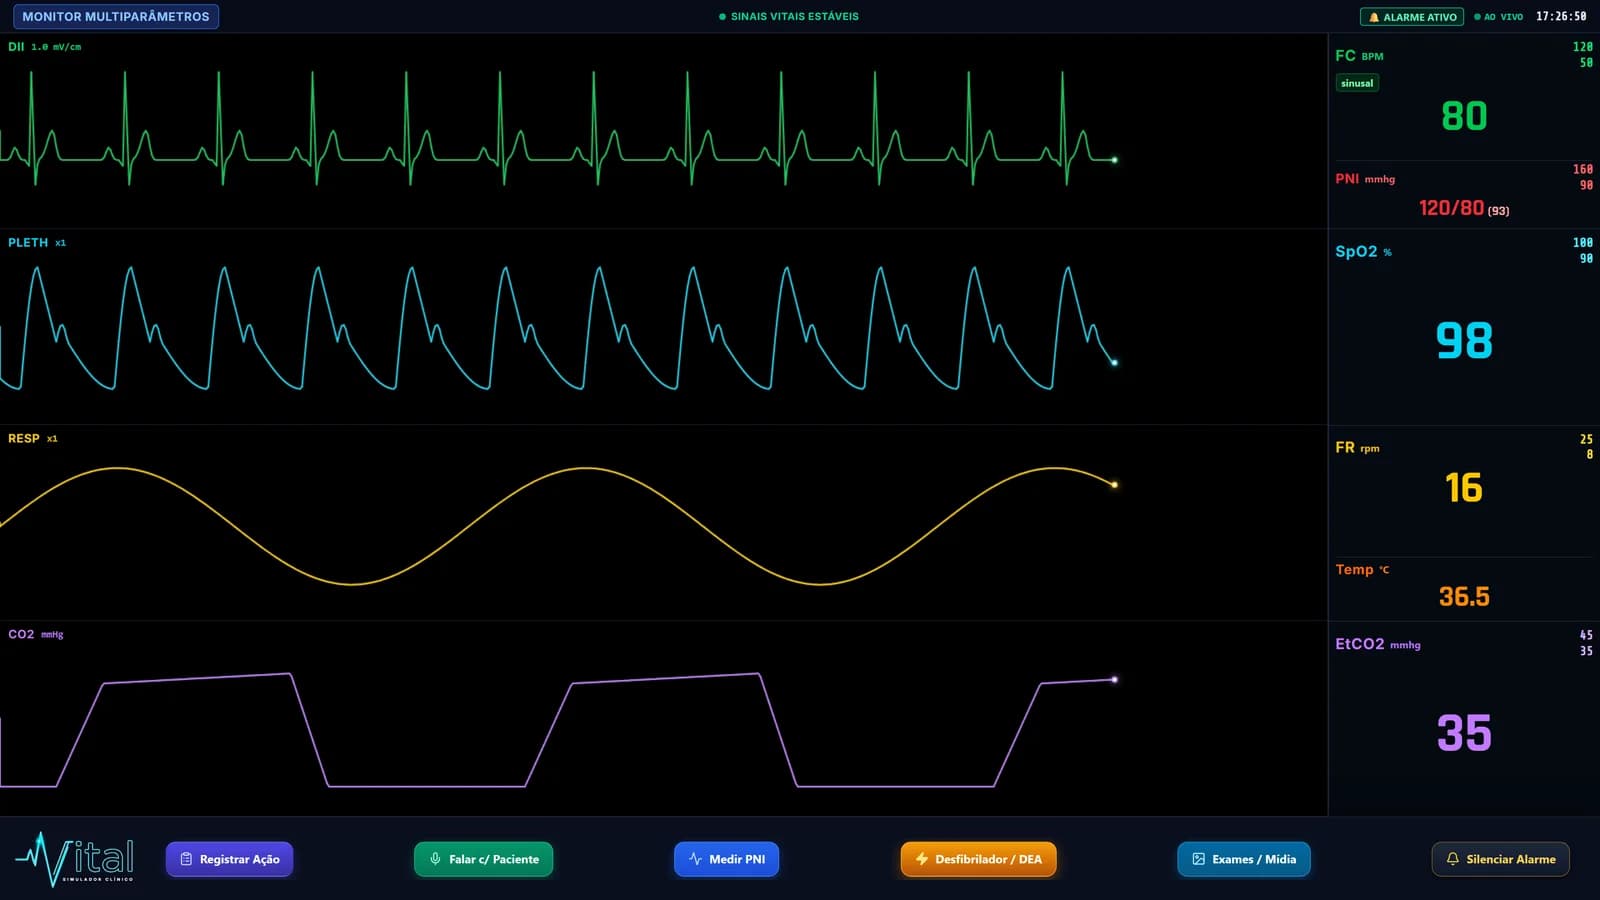
Task: Start Falar c/ Paciente conversation
Action: pos(483,859)
